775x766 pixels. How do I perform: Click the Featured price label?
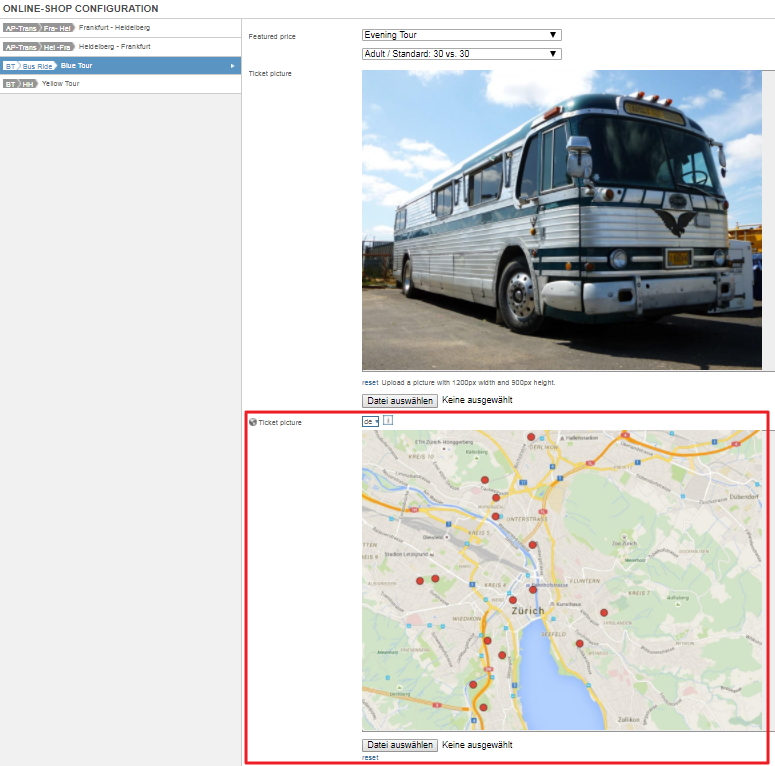point(272,37)
